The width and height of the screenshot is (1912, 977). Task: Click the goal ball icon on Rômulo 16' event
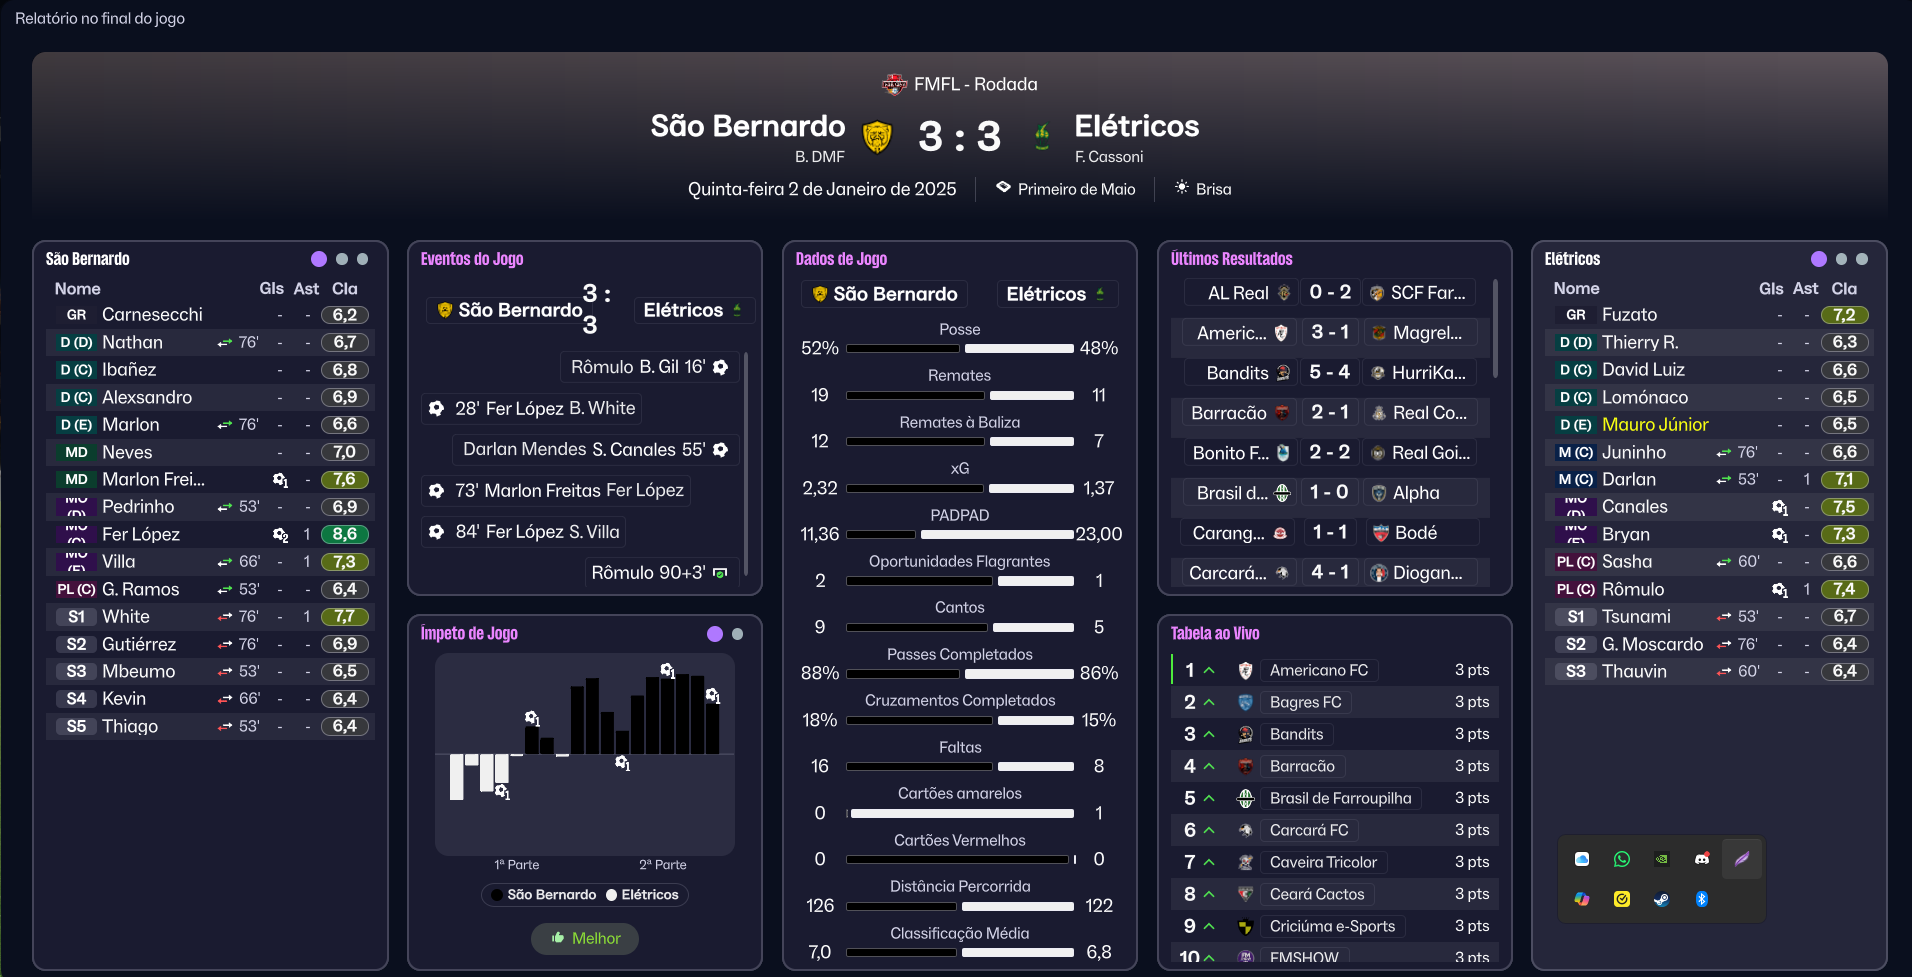(721, 367)
